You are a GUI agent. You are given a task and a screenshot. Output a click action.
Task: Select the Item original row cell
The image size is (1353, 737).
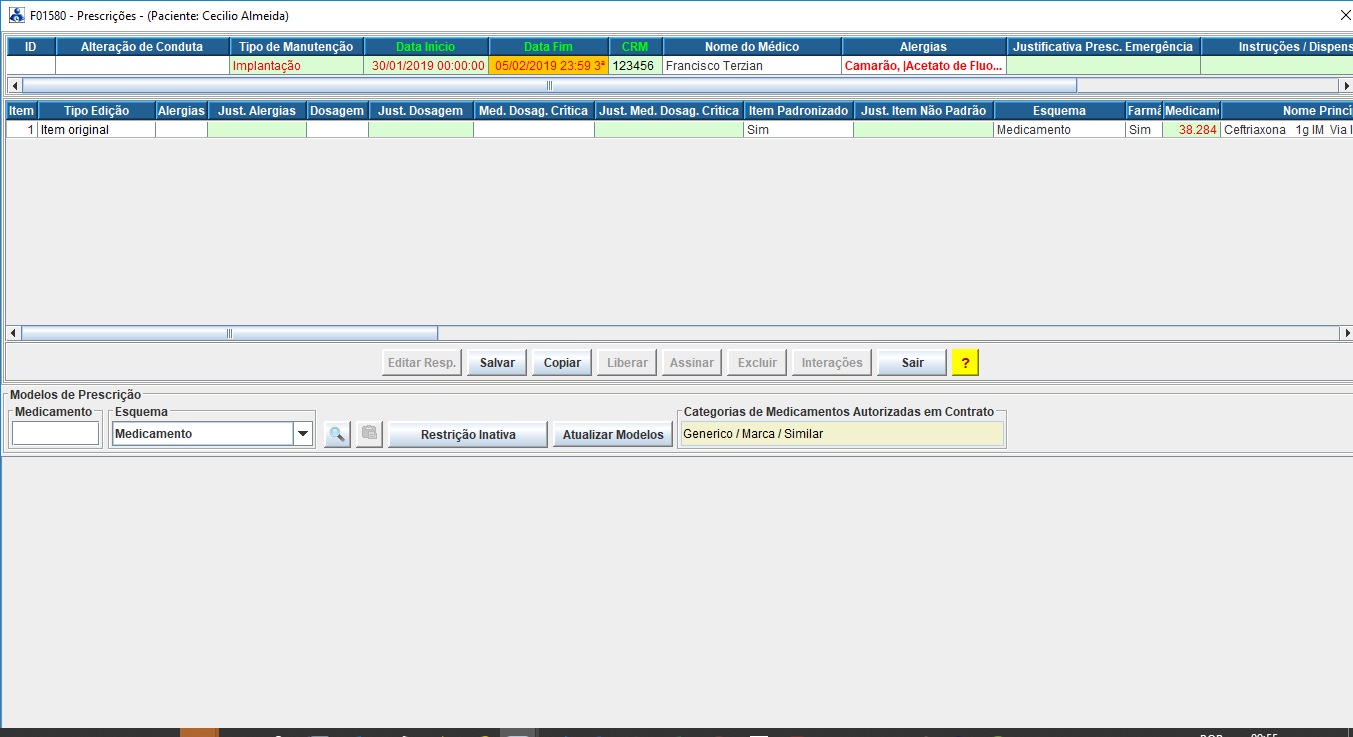(96, 130)
